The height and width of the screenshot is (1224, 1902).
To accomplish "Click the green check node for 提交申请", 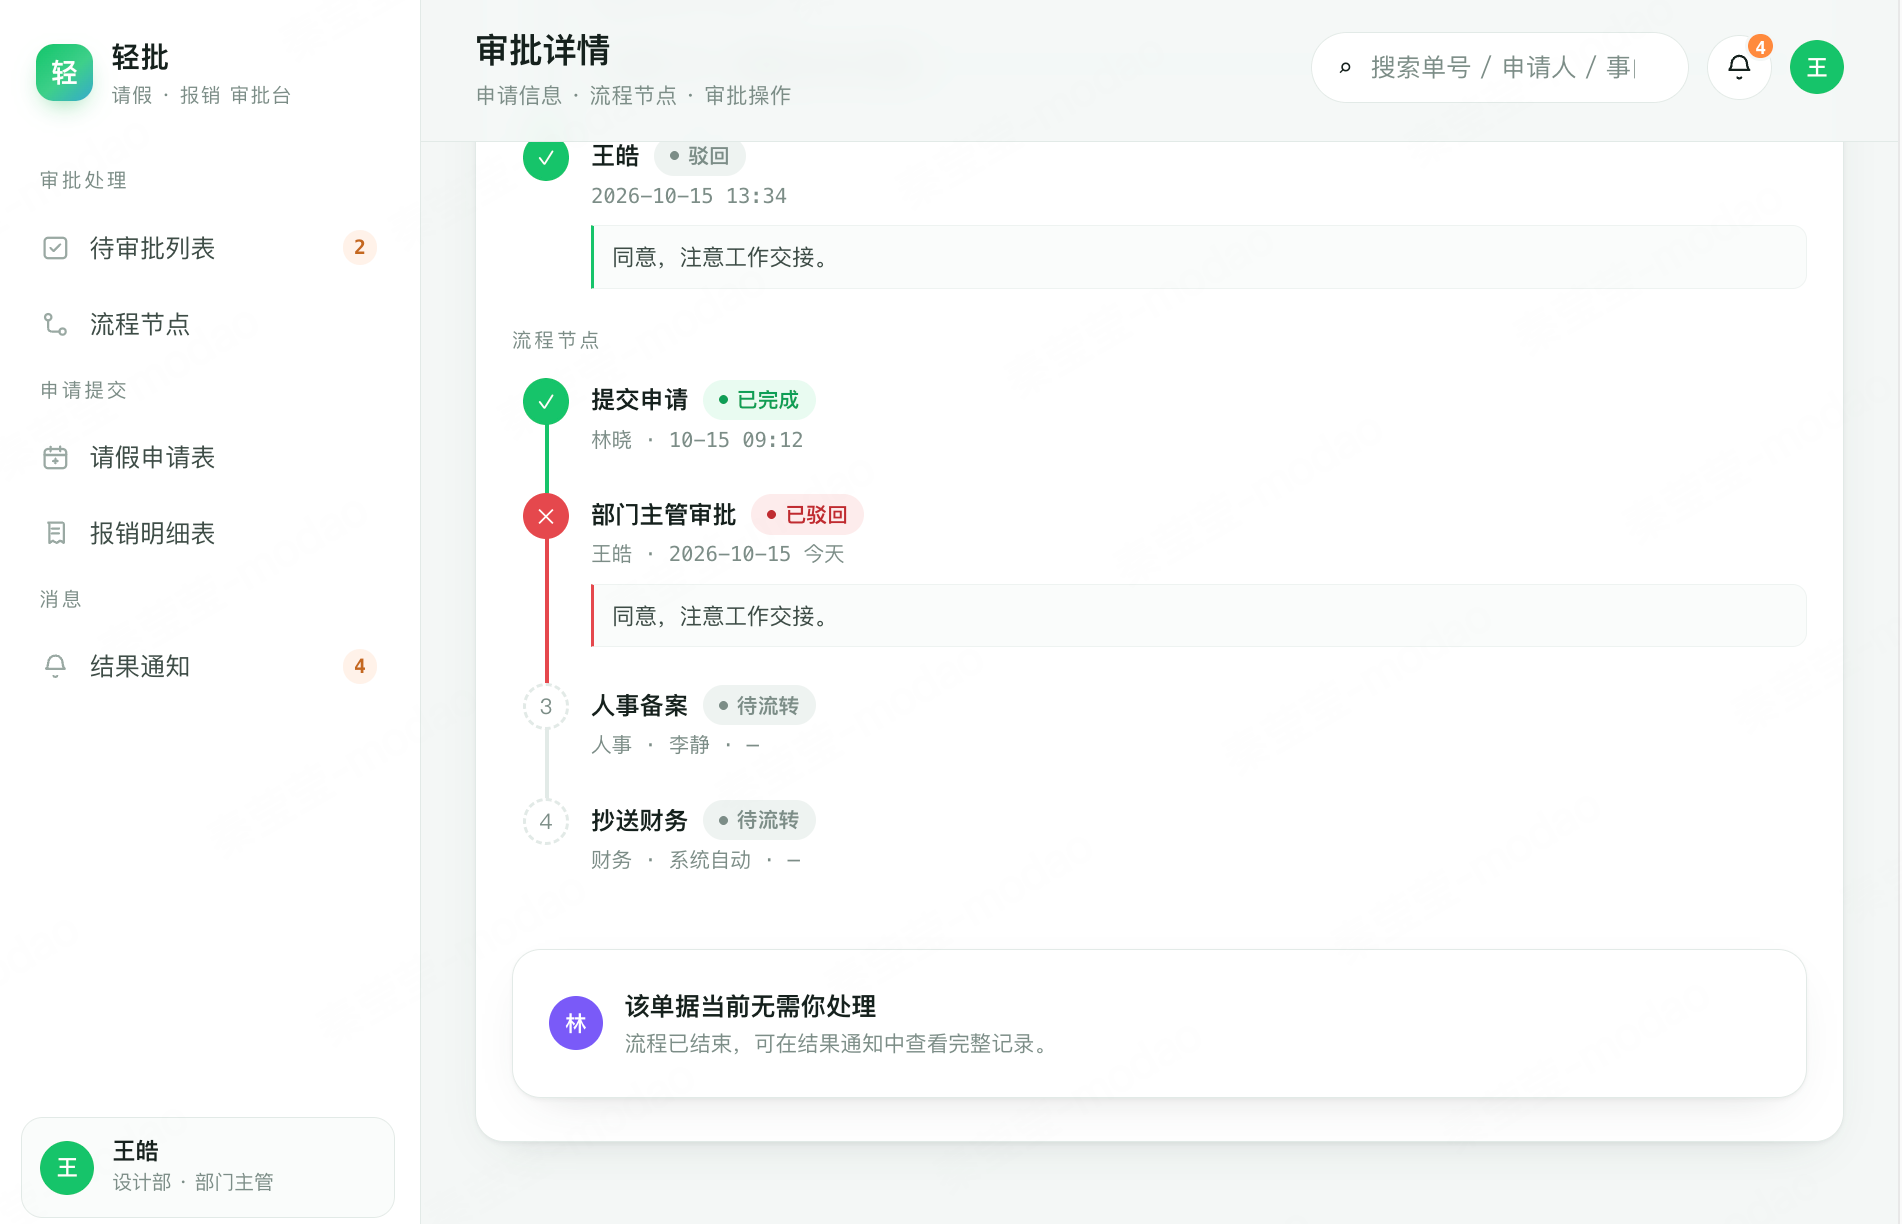I will (546, 401).
